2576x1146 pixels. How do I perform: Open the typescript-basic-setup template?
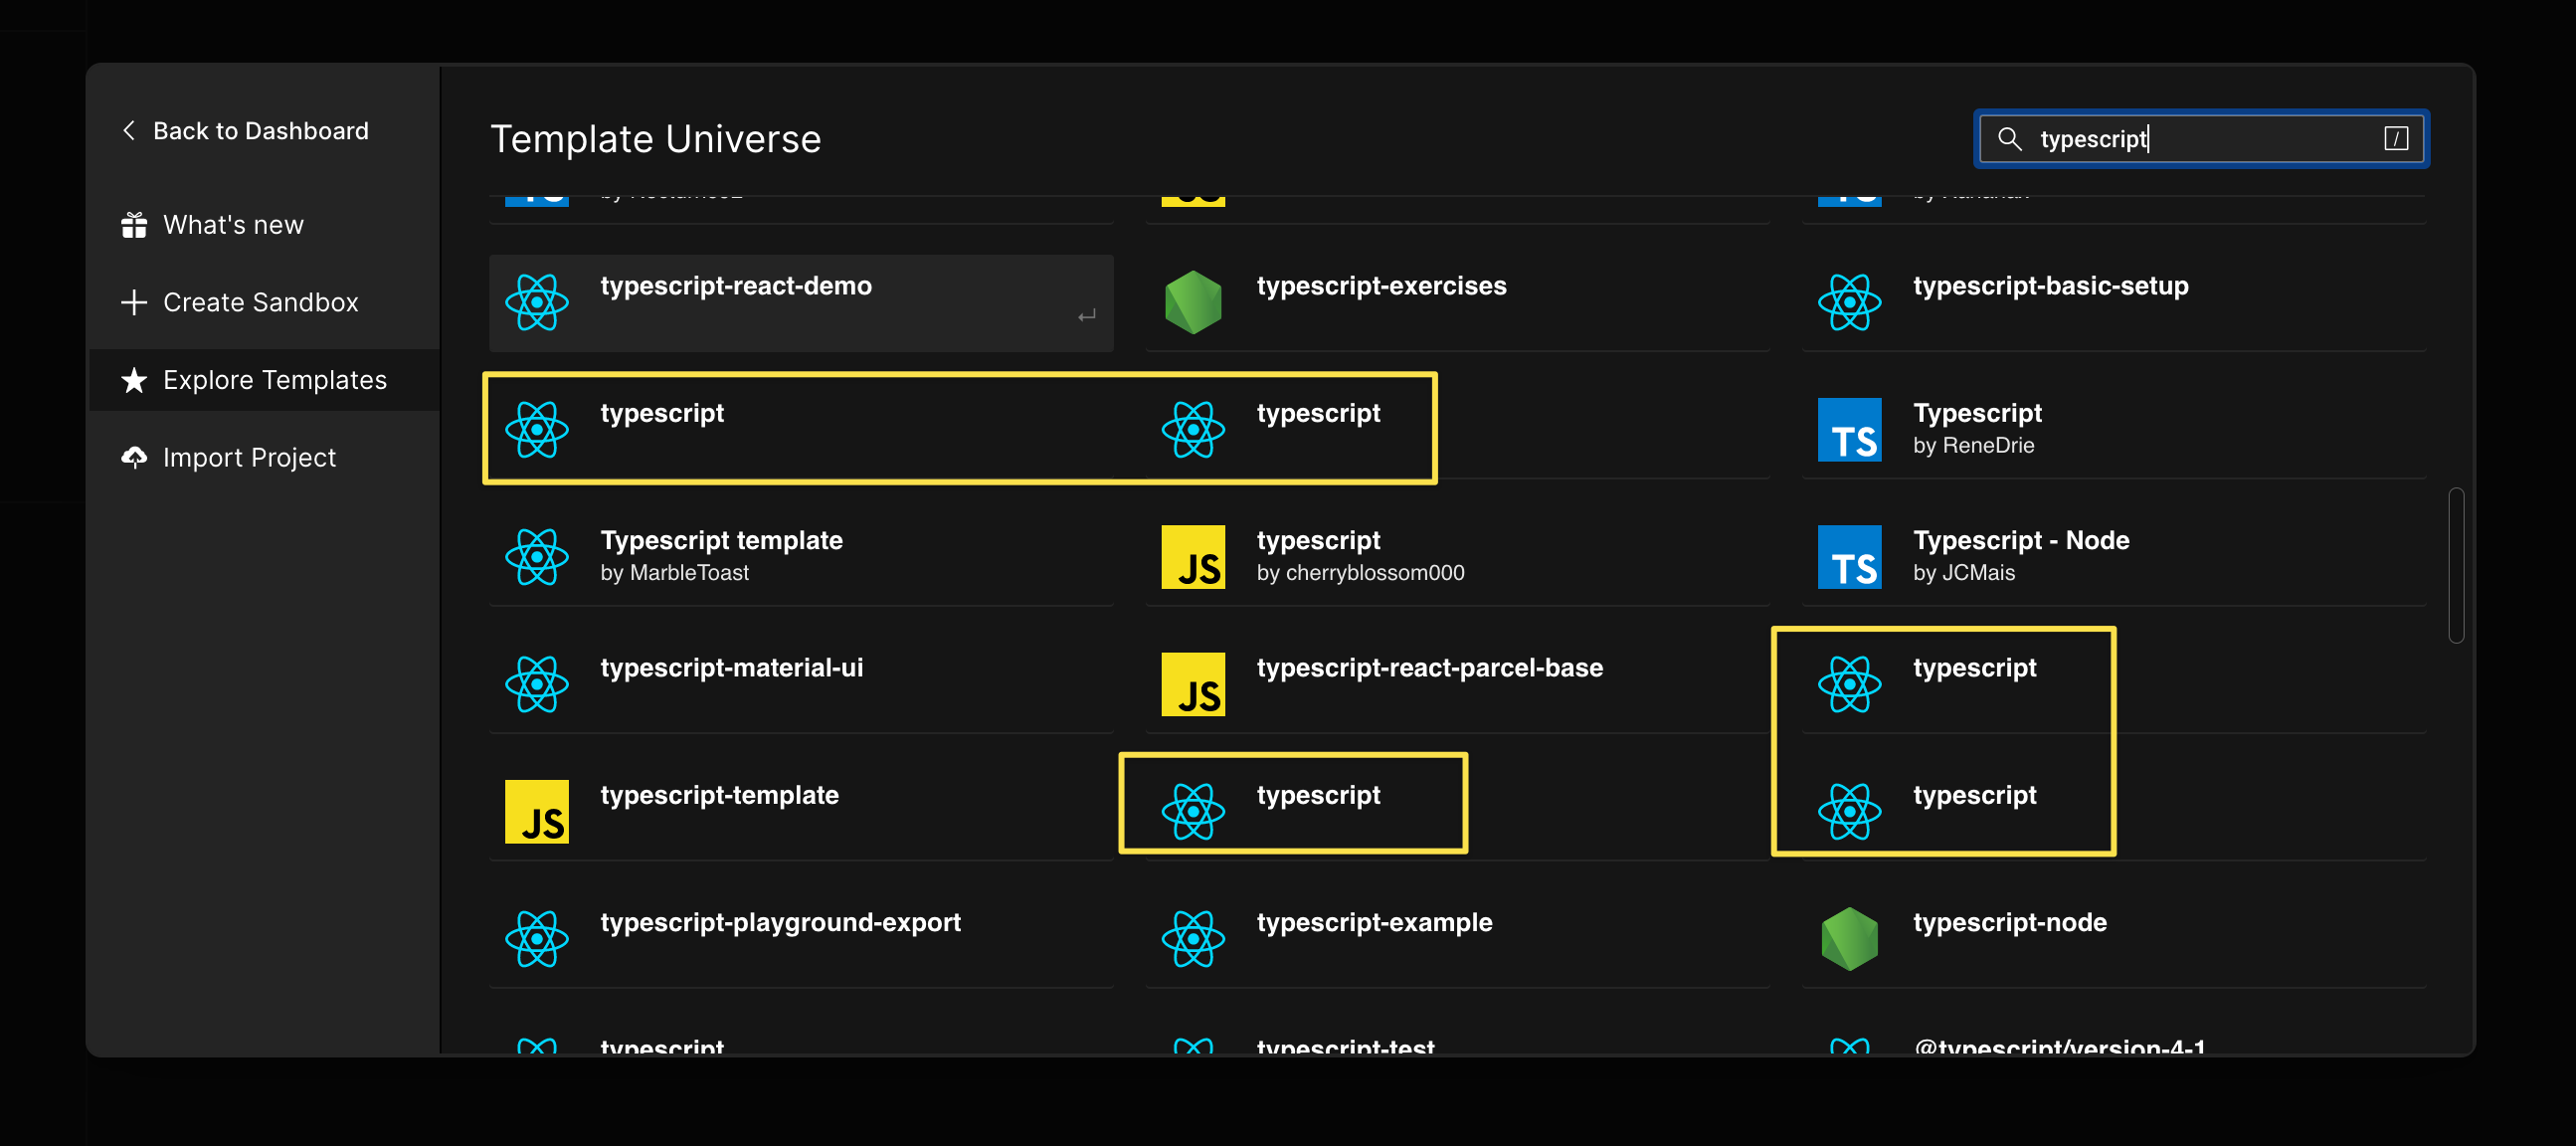2113,302
